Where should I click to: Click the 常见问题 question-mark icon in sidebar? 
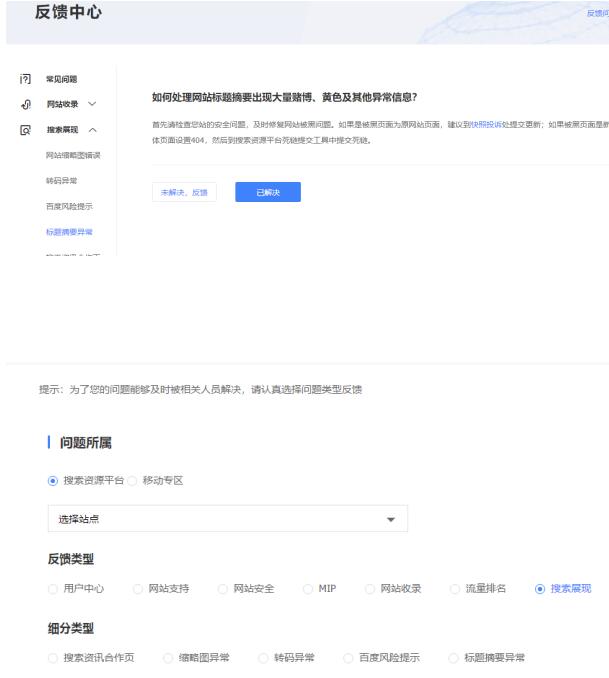click(25, 79)
